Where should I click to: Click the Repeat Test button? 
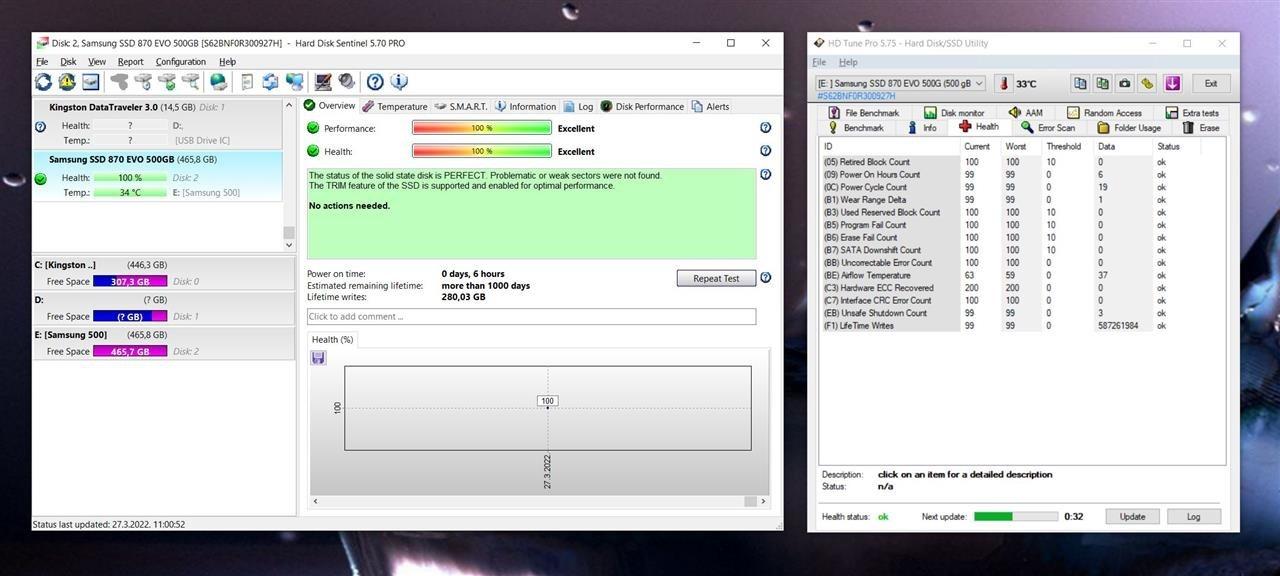[716, 278]
